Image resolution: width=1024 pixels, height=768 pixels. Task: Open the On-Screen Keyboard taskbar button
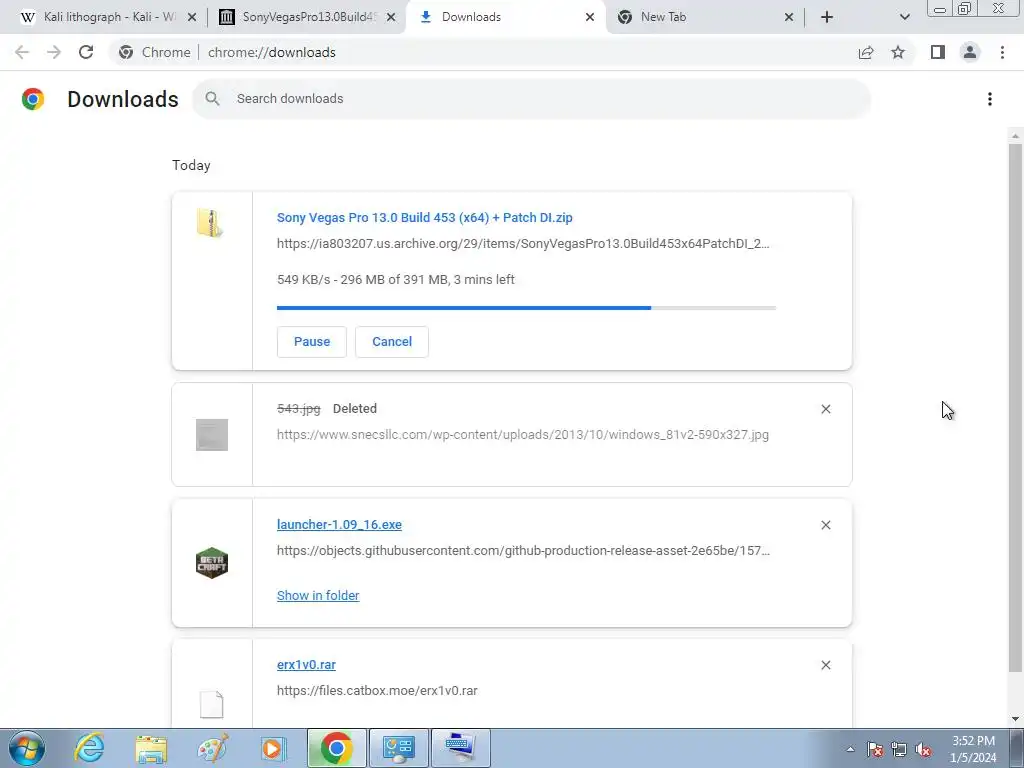click(x=461, y=748)
